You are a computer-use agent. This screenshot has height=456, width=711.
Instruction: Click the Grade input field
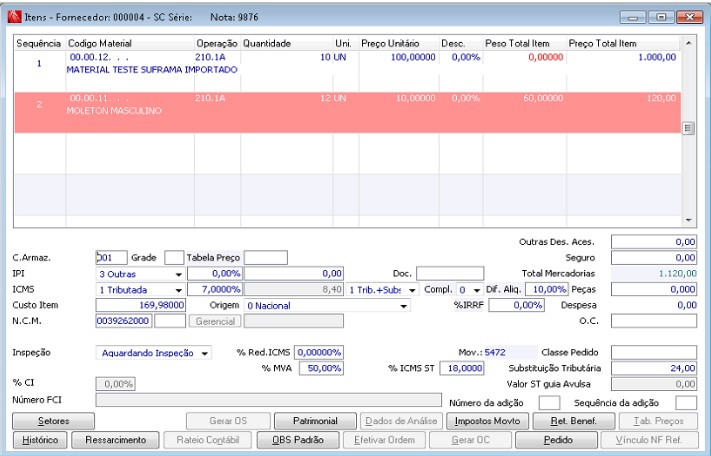[174, 257]
